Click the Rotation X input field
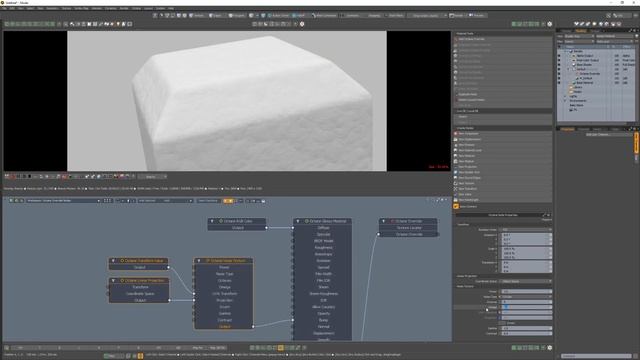The image size is (640, 360). (526, 235)
